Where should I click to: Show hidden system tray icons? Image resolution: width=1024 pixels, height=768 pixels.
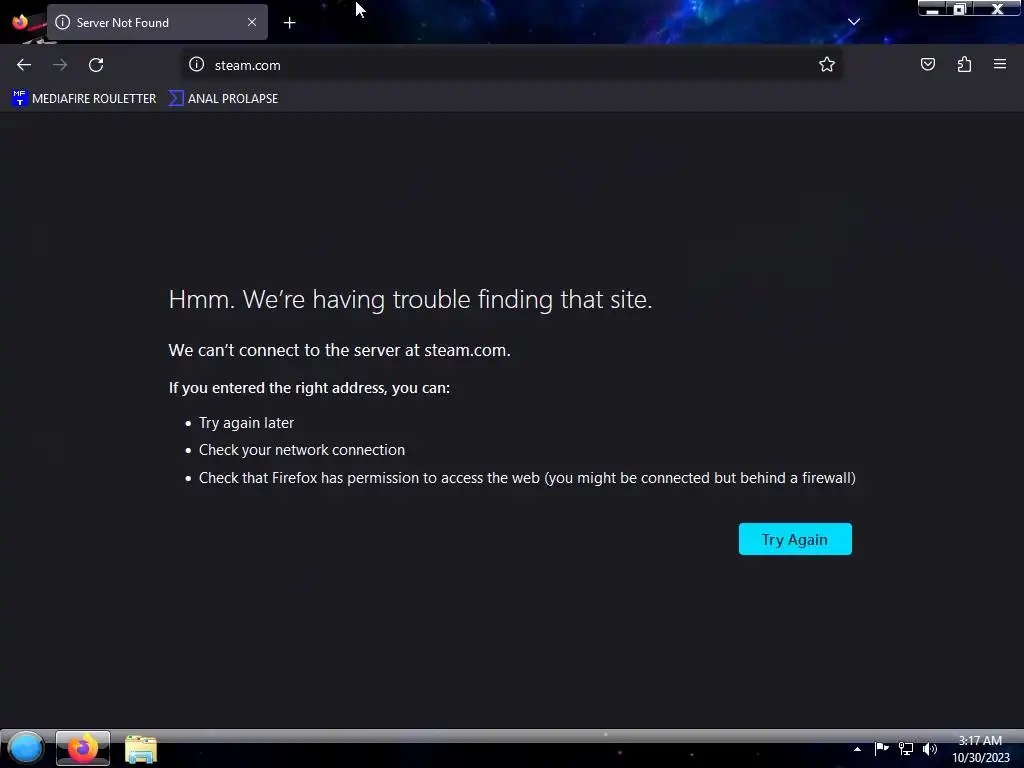(857, 749)
